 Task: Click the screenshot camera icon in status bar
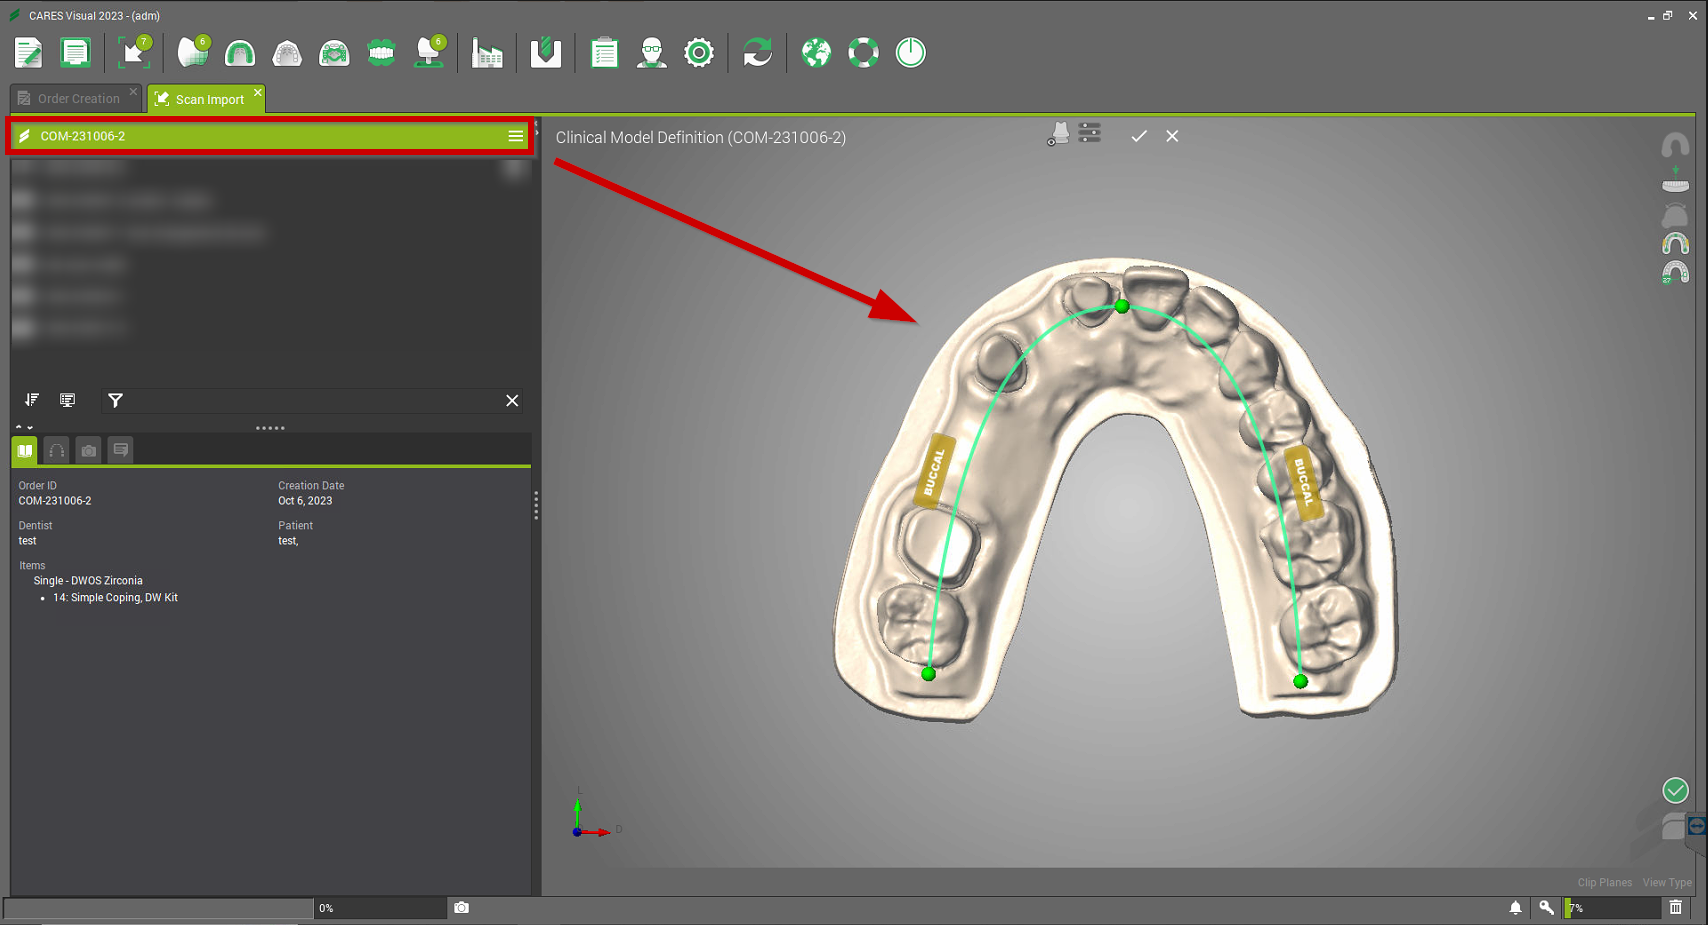461,908
